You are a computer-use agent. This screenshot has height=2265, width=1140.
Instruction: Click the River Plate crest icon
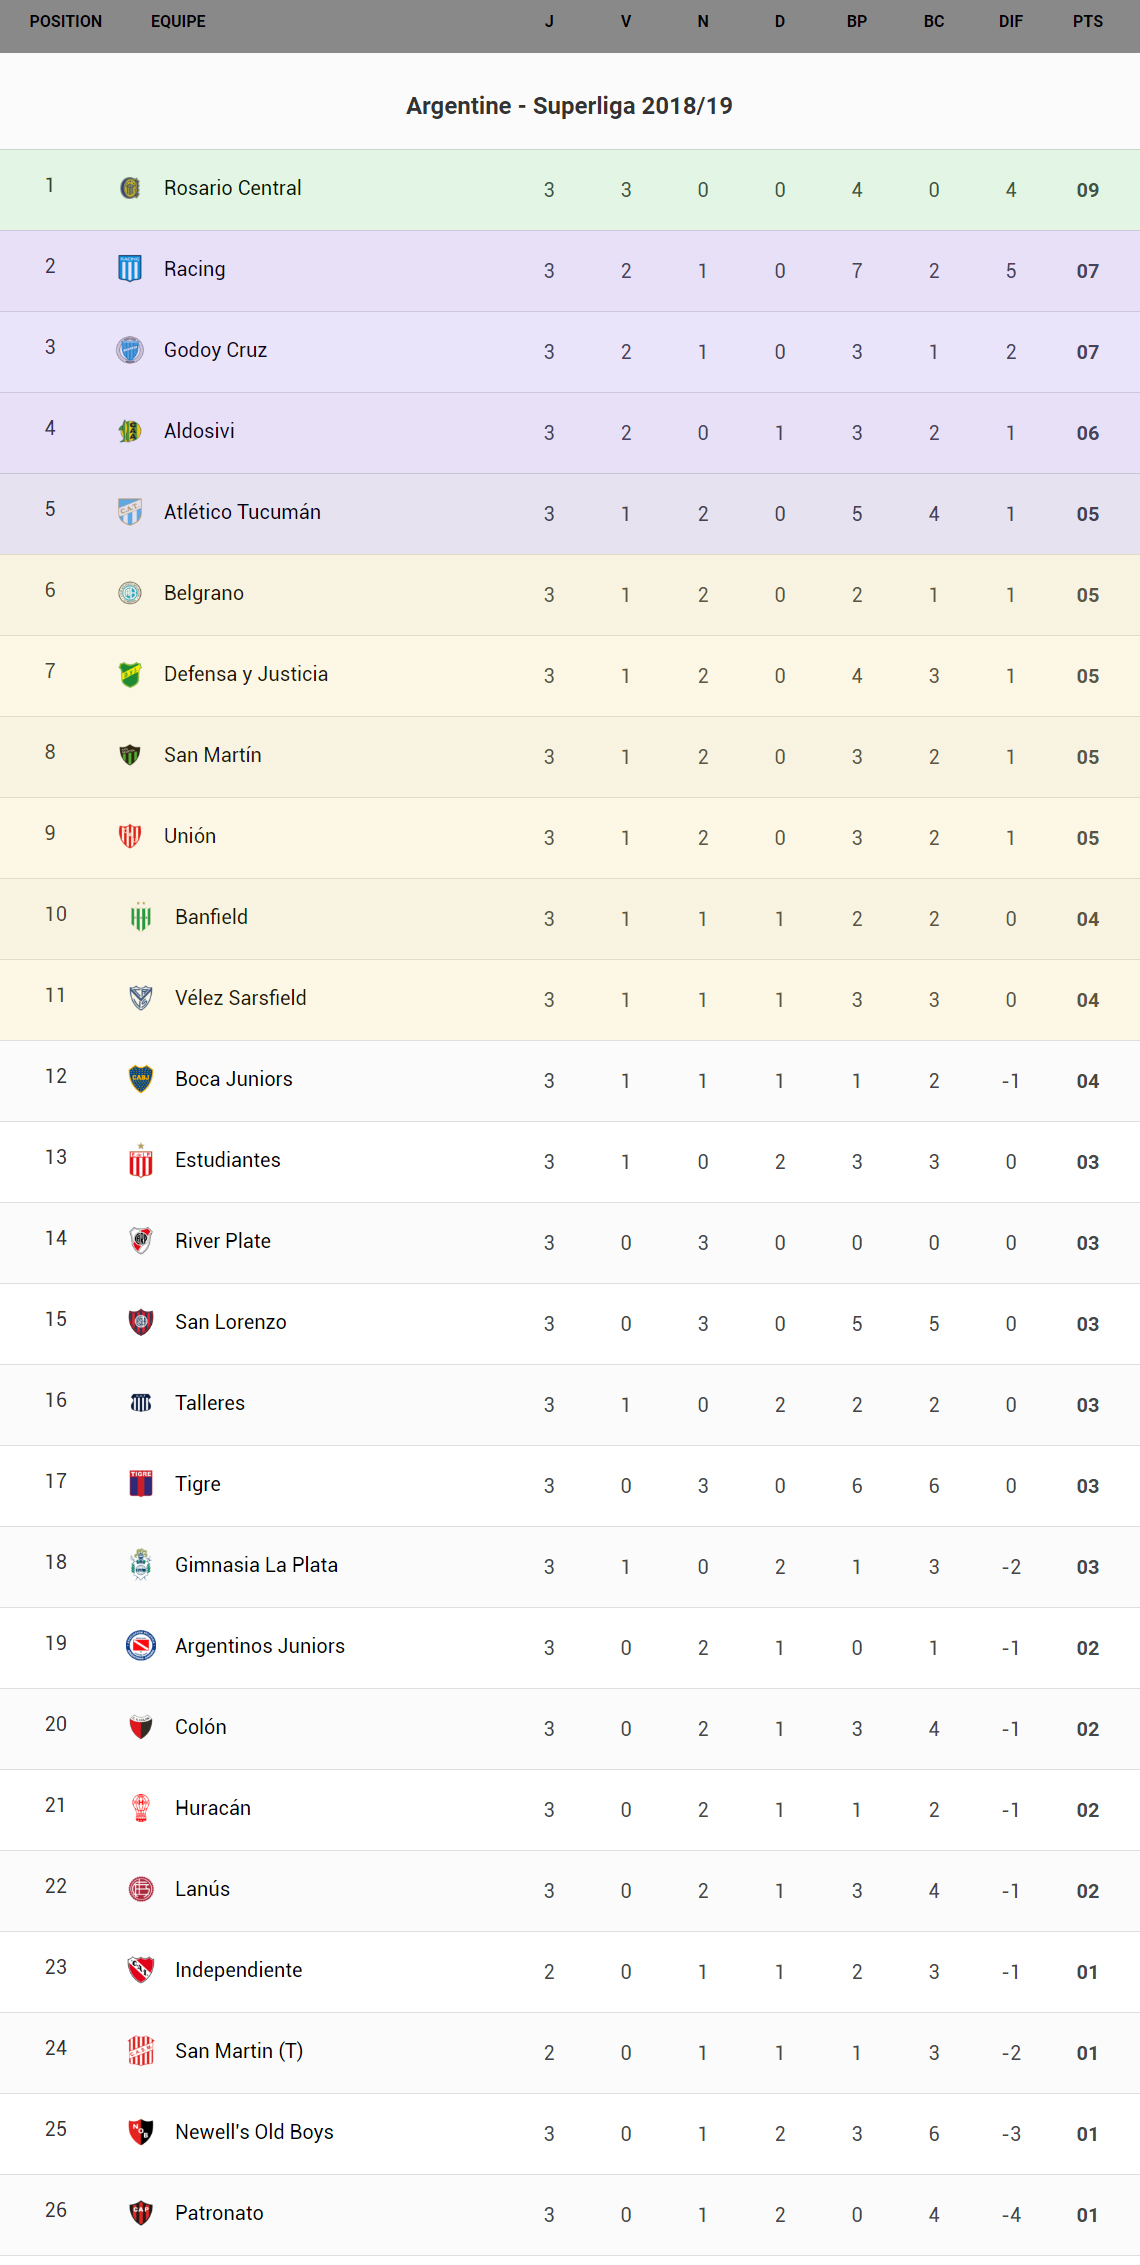141,1241
